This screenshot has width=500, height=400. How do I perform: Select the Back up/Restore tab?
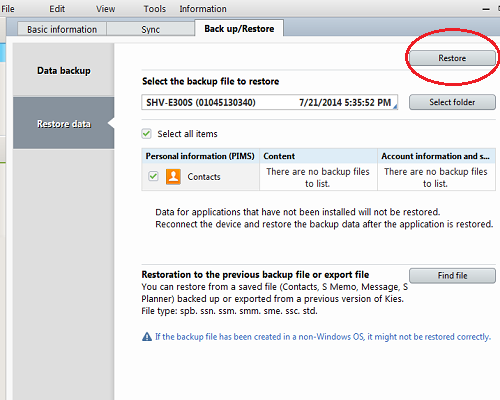pyautogui.click(x=239, y=29)
